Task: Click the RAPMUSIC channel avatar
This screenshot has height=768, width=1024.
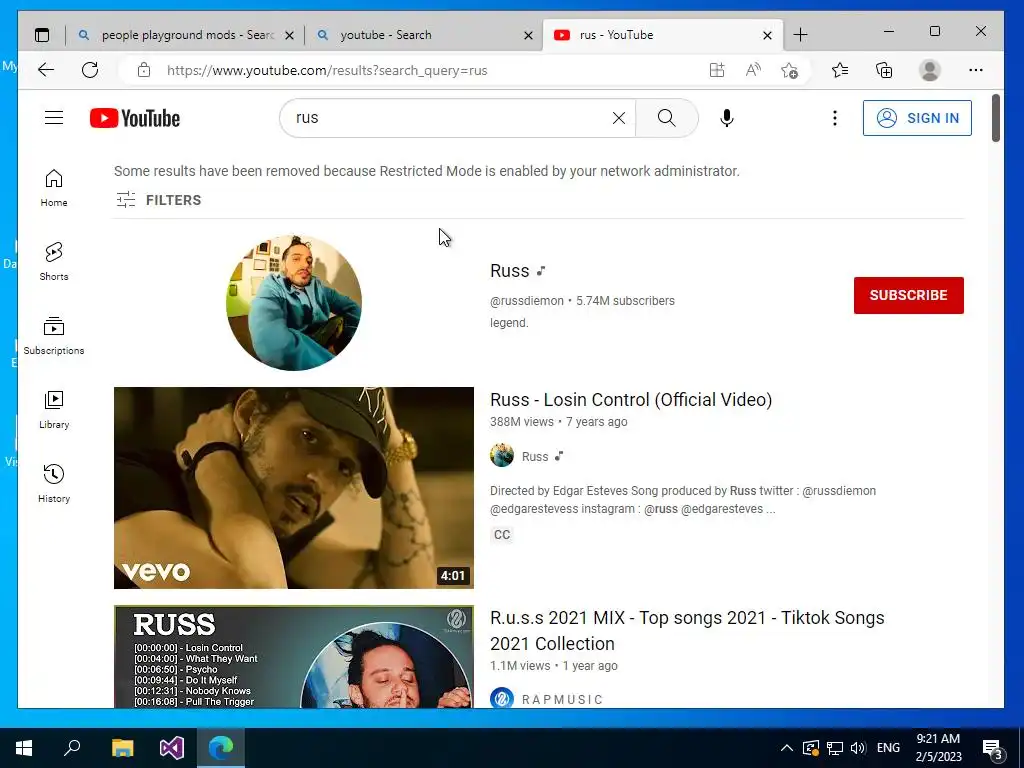Action: coord(502,698)
